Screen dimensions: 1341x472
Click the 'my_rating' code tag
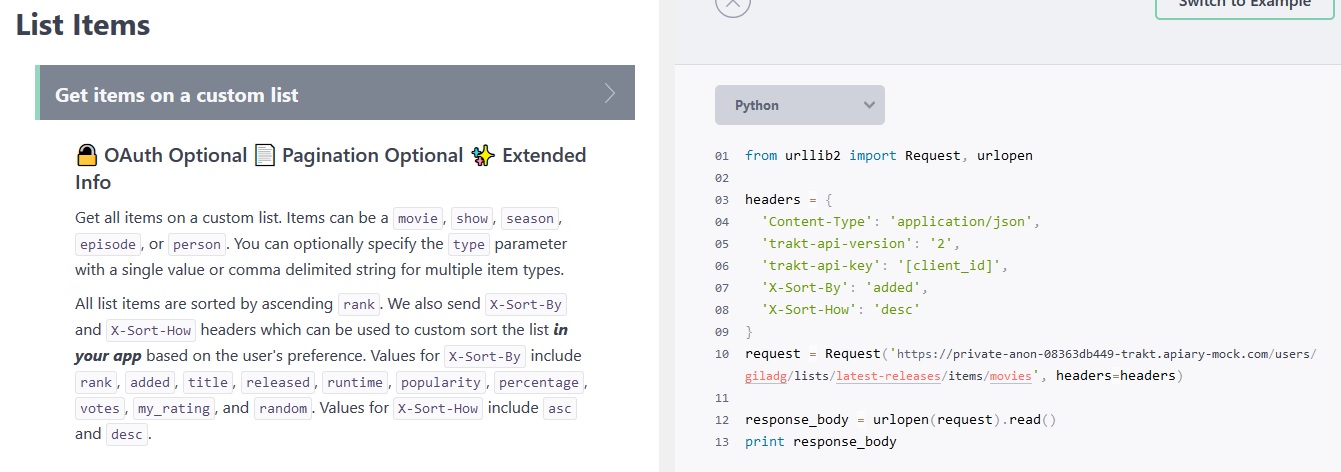174,408
